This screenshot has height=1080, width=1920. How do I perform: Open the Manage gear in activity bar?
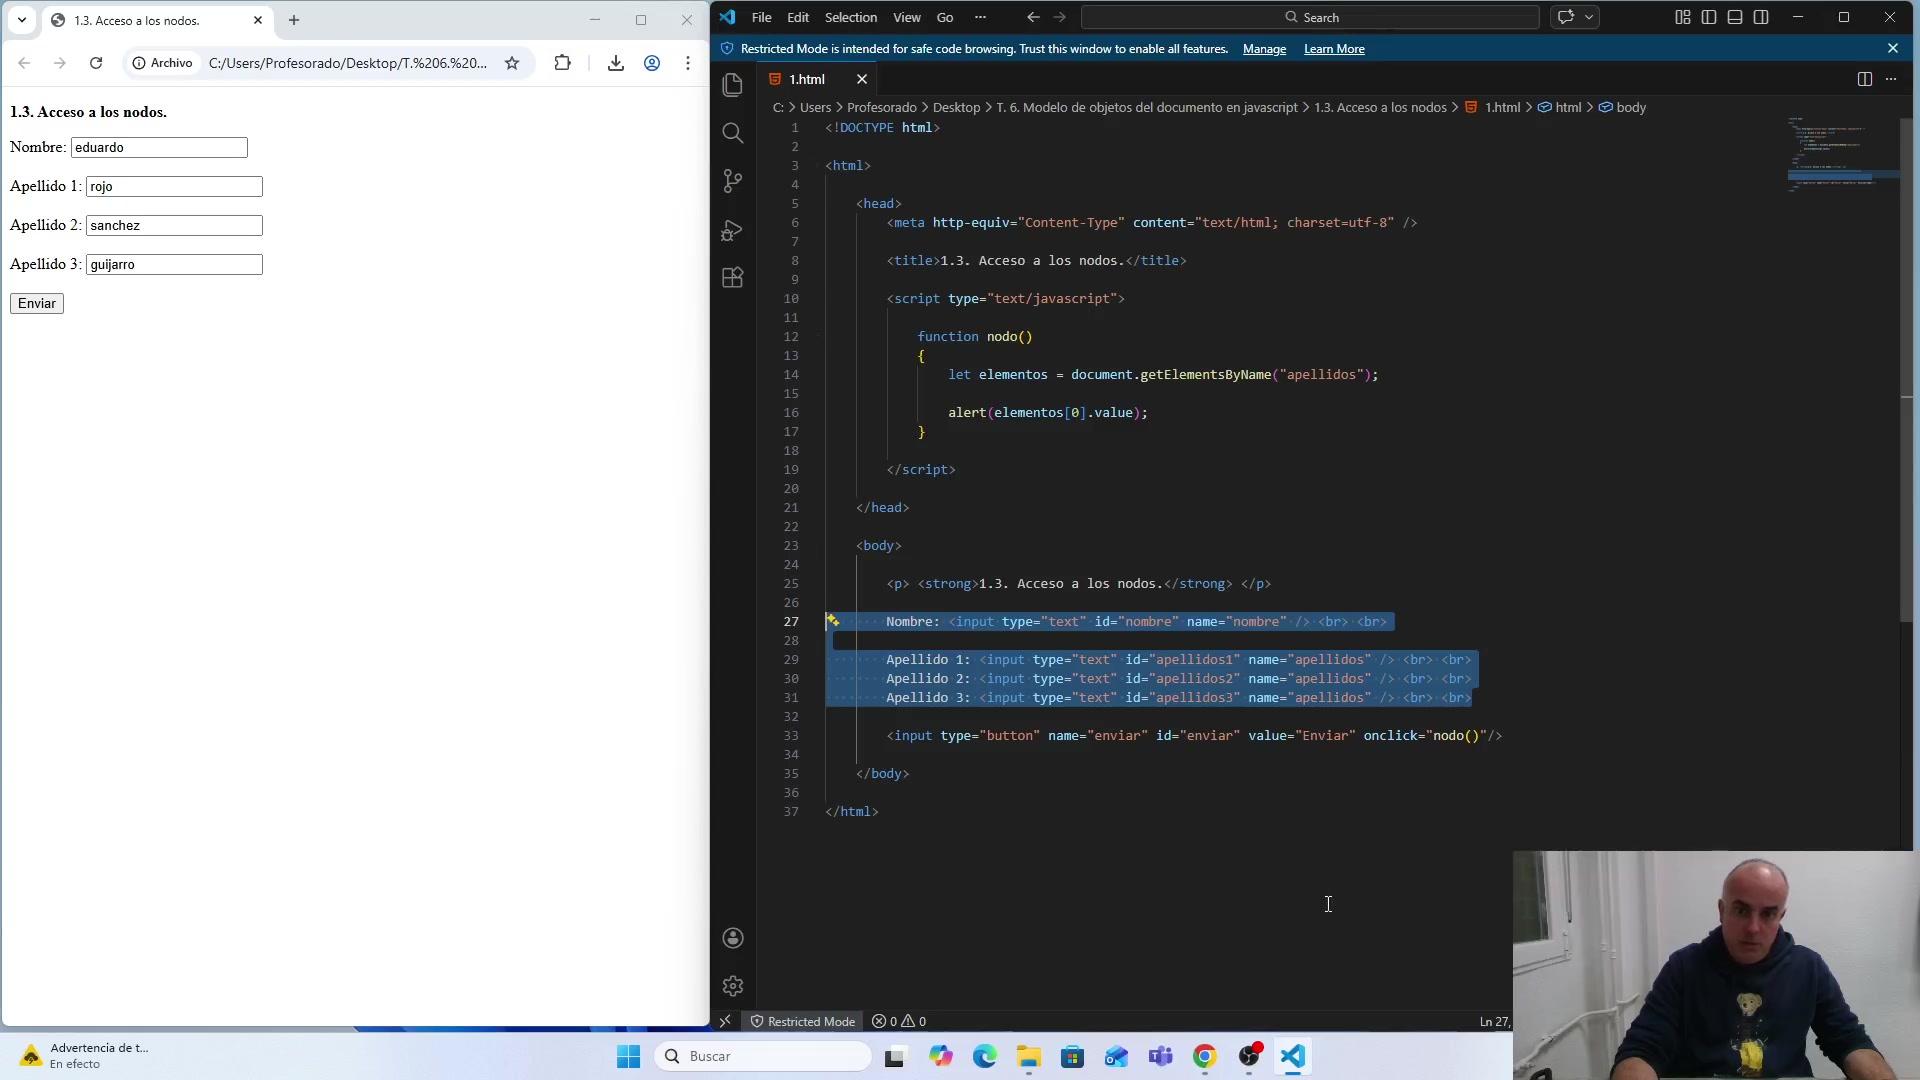click(733, 986)
